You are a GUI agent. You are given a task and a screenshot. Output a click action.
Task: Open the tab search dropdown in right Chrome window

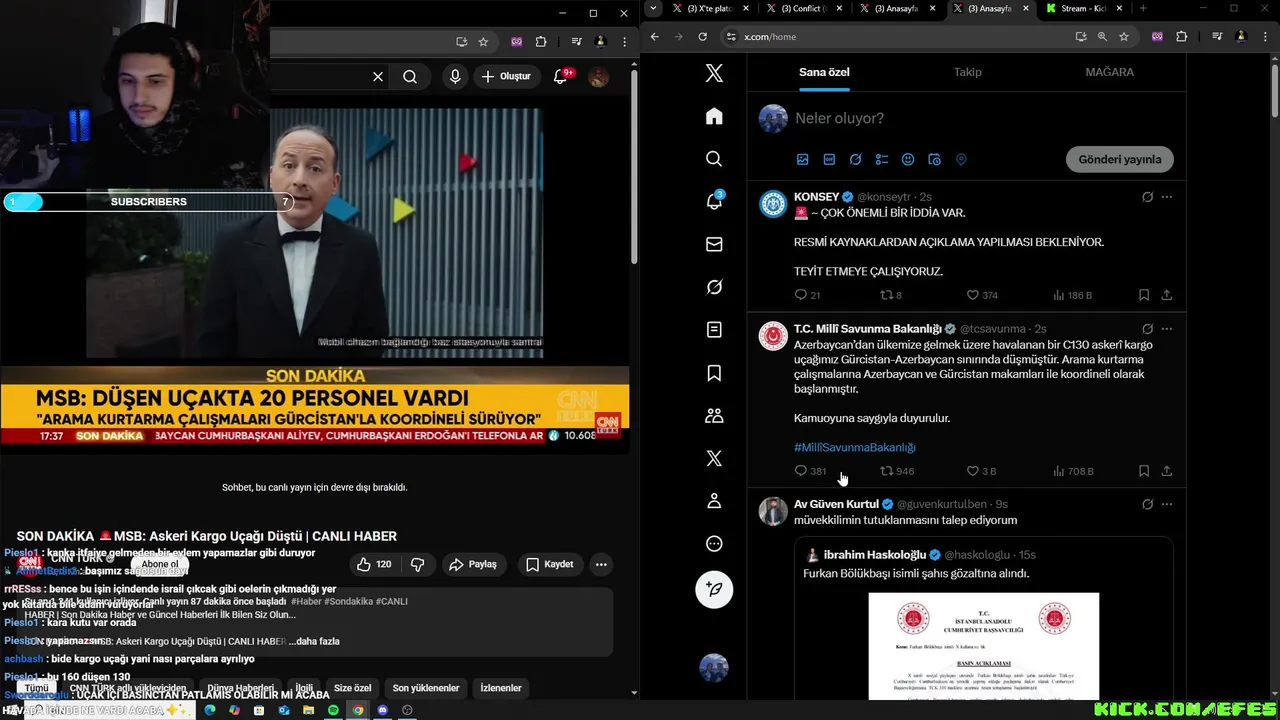[x=653, y=9]
